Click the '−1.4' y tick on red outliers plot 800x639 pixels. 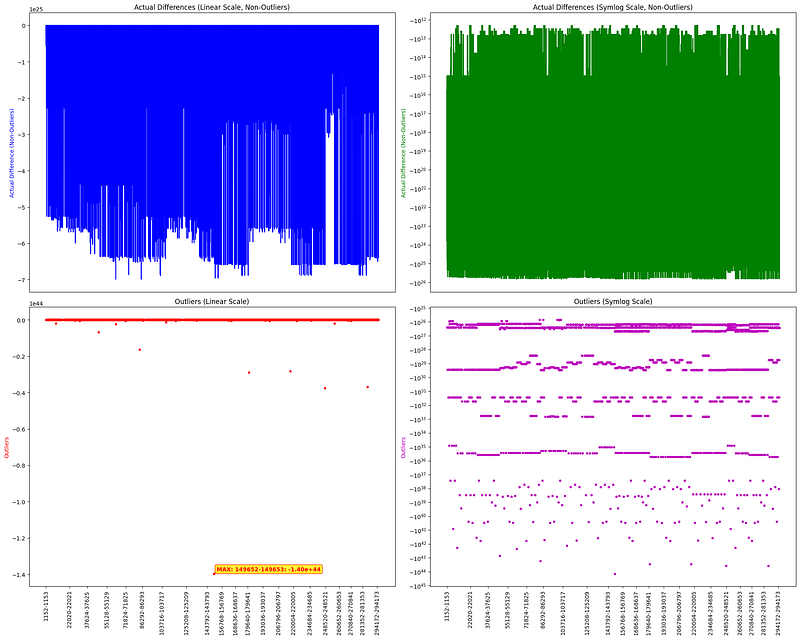tap(19, 575)
